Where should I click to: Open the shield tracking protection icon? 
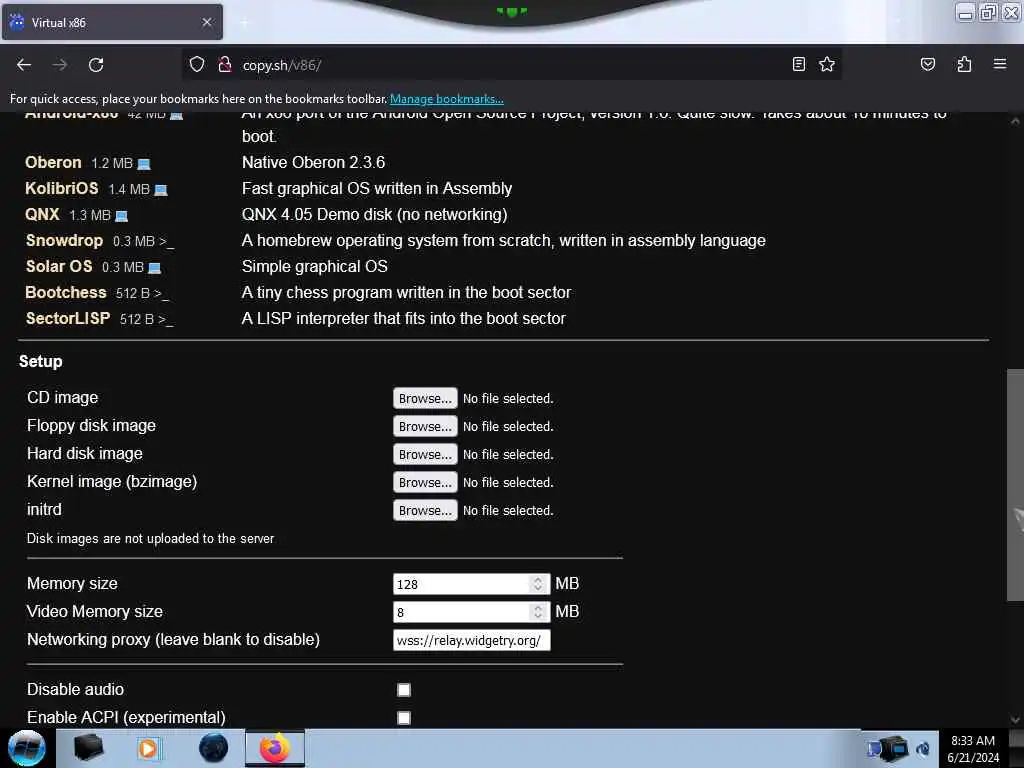(x=197, y=64)
